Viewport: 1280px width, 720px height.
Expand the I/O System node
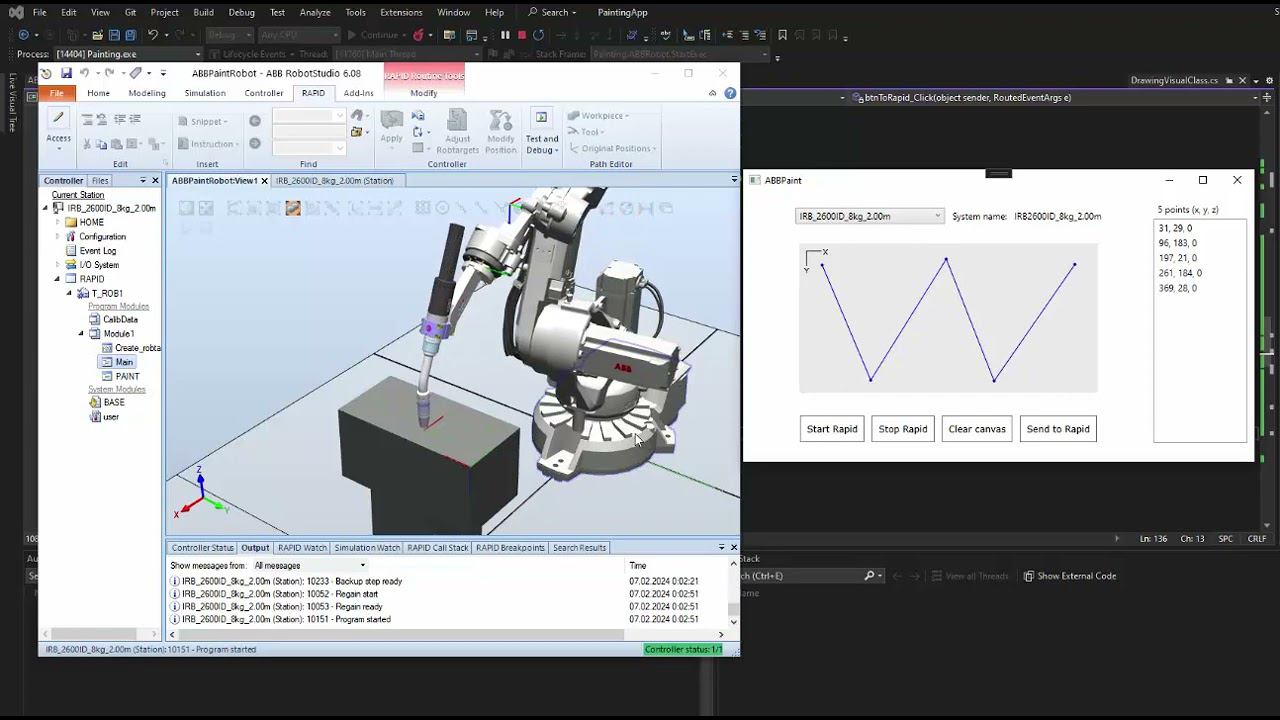[58, 265]
